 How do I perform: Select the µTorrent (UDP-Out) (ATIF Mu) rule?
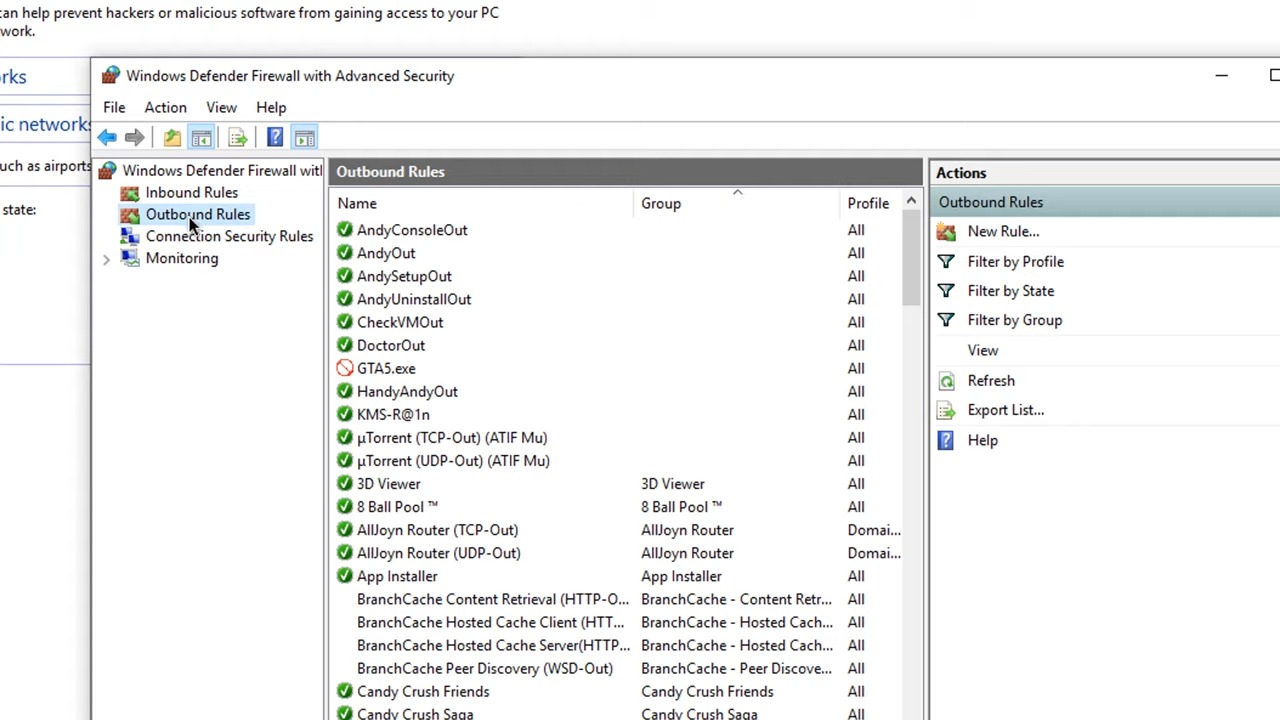tap(453, 461)
